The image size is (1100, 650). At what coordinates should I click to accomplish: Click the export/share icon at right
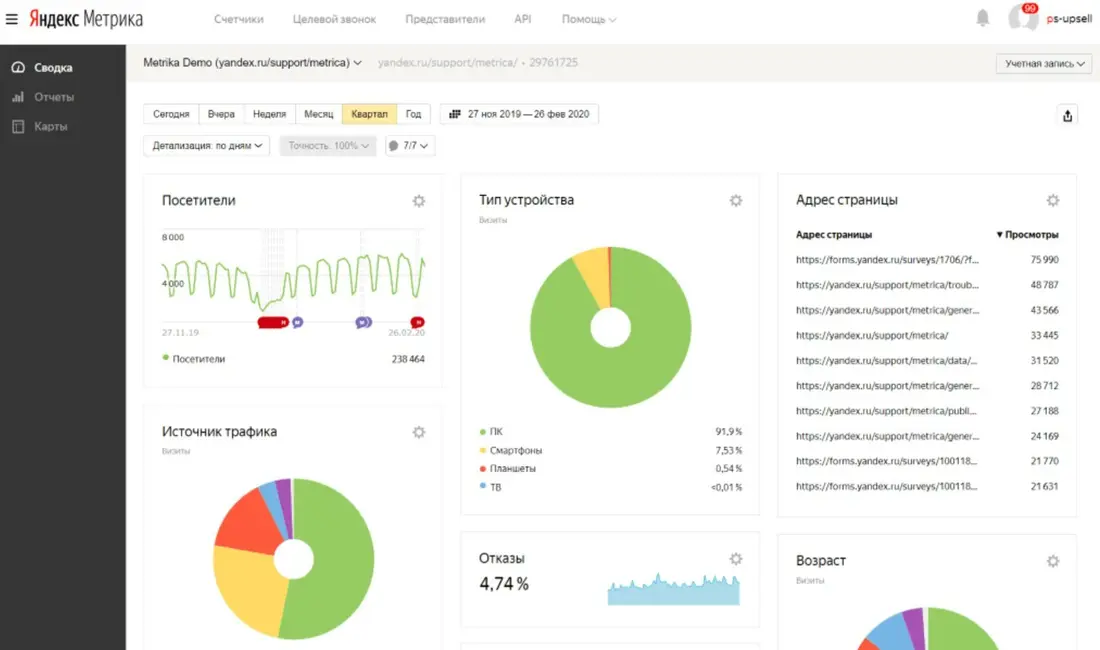[x=1067, y=116]
